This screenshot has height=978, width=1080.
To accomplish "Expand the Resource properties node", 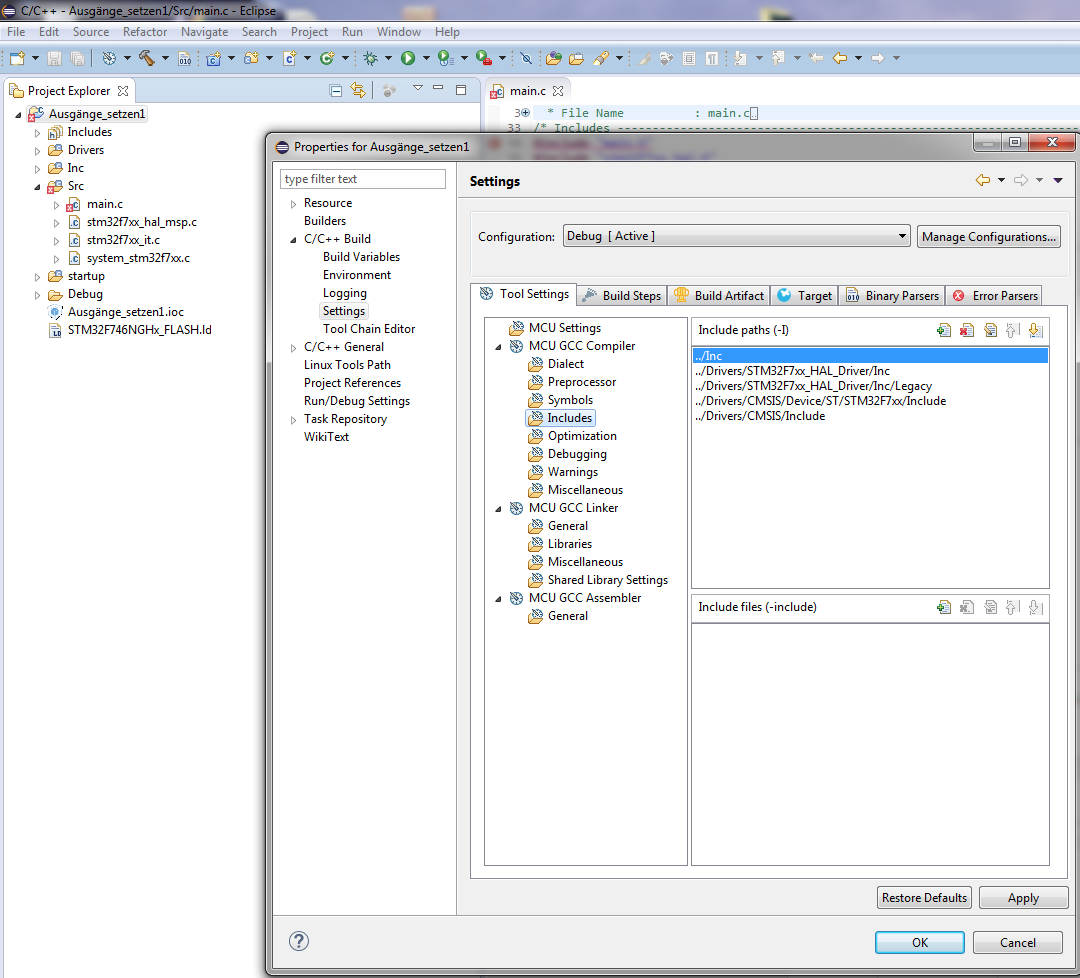I will (293, 204).
